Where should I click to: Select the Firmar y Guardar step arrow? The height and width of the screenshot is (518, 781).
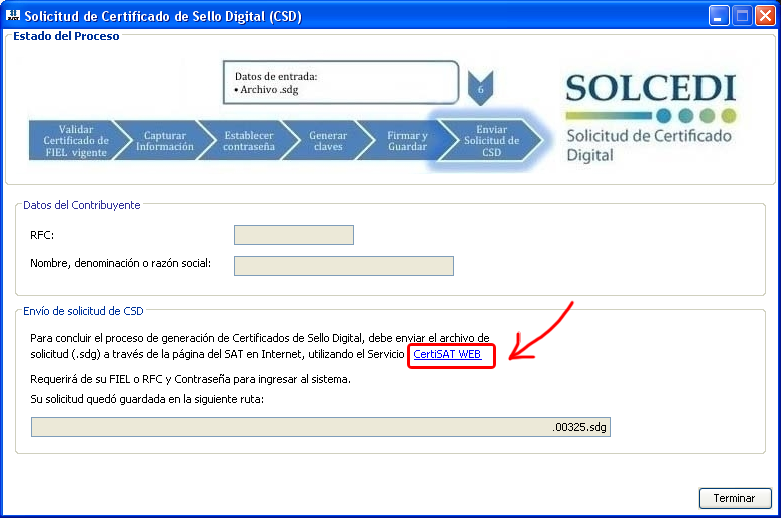click(x=405, y=141)
